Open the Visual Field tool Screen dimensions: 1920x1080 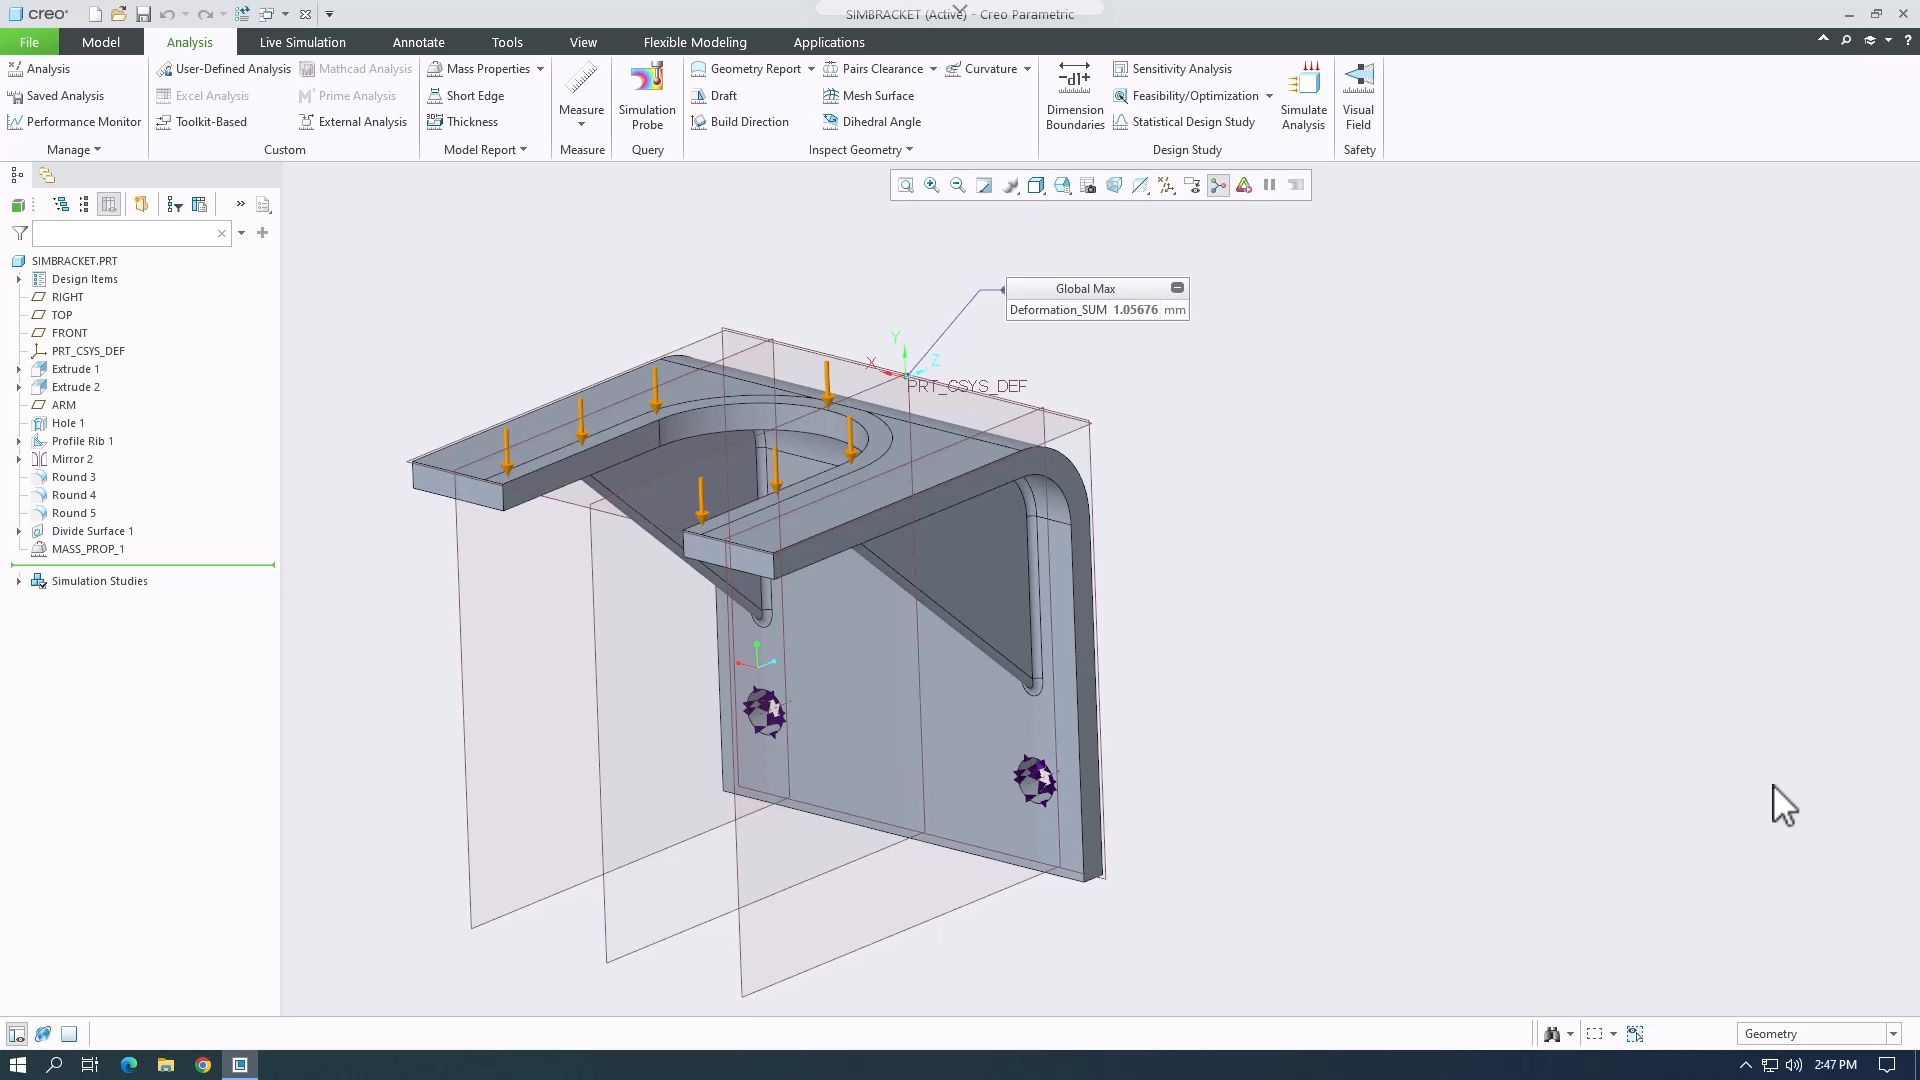[x=1358, y=95]
